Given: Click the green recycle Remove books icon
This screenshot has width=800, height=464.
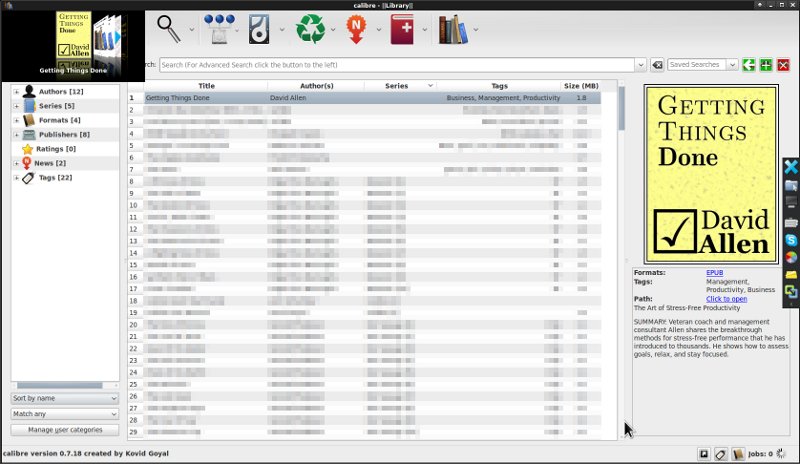Looking at the screenshot, I should pos(310,29).
